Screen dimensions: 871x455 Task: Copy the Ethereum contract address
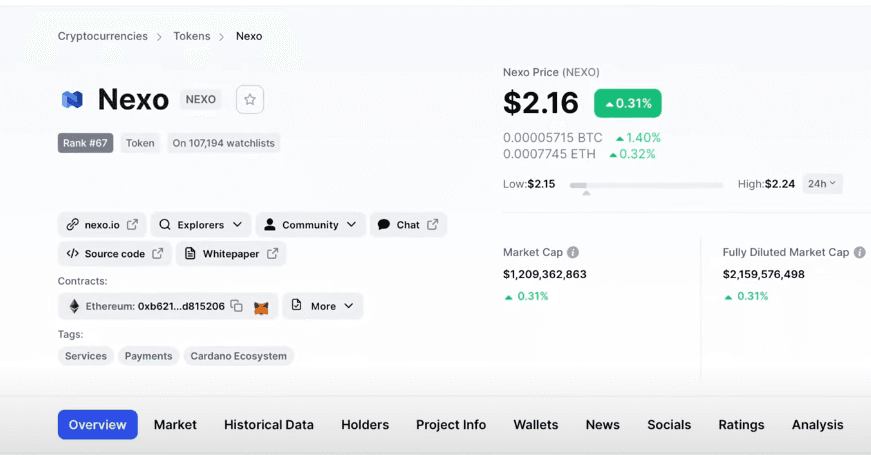(x=237, y=306)
